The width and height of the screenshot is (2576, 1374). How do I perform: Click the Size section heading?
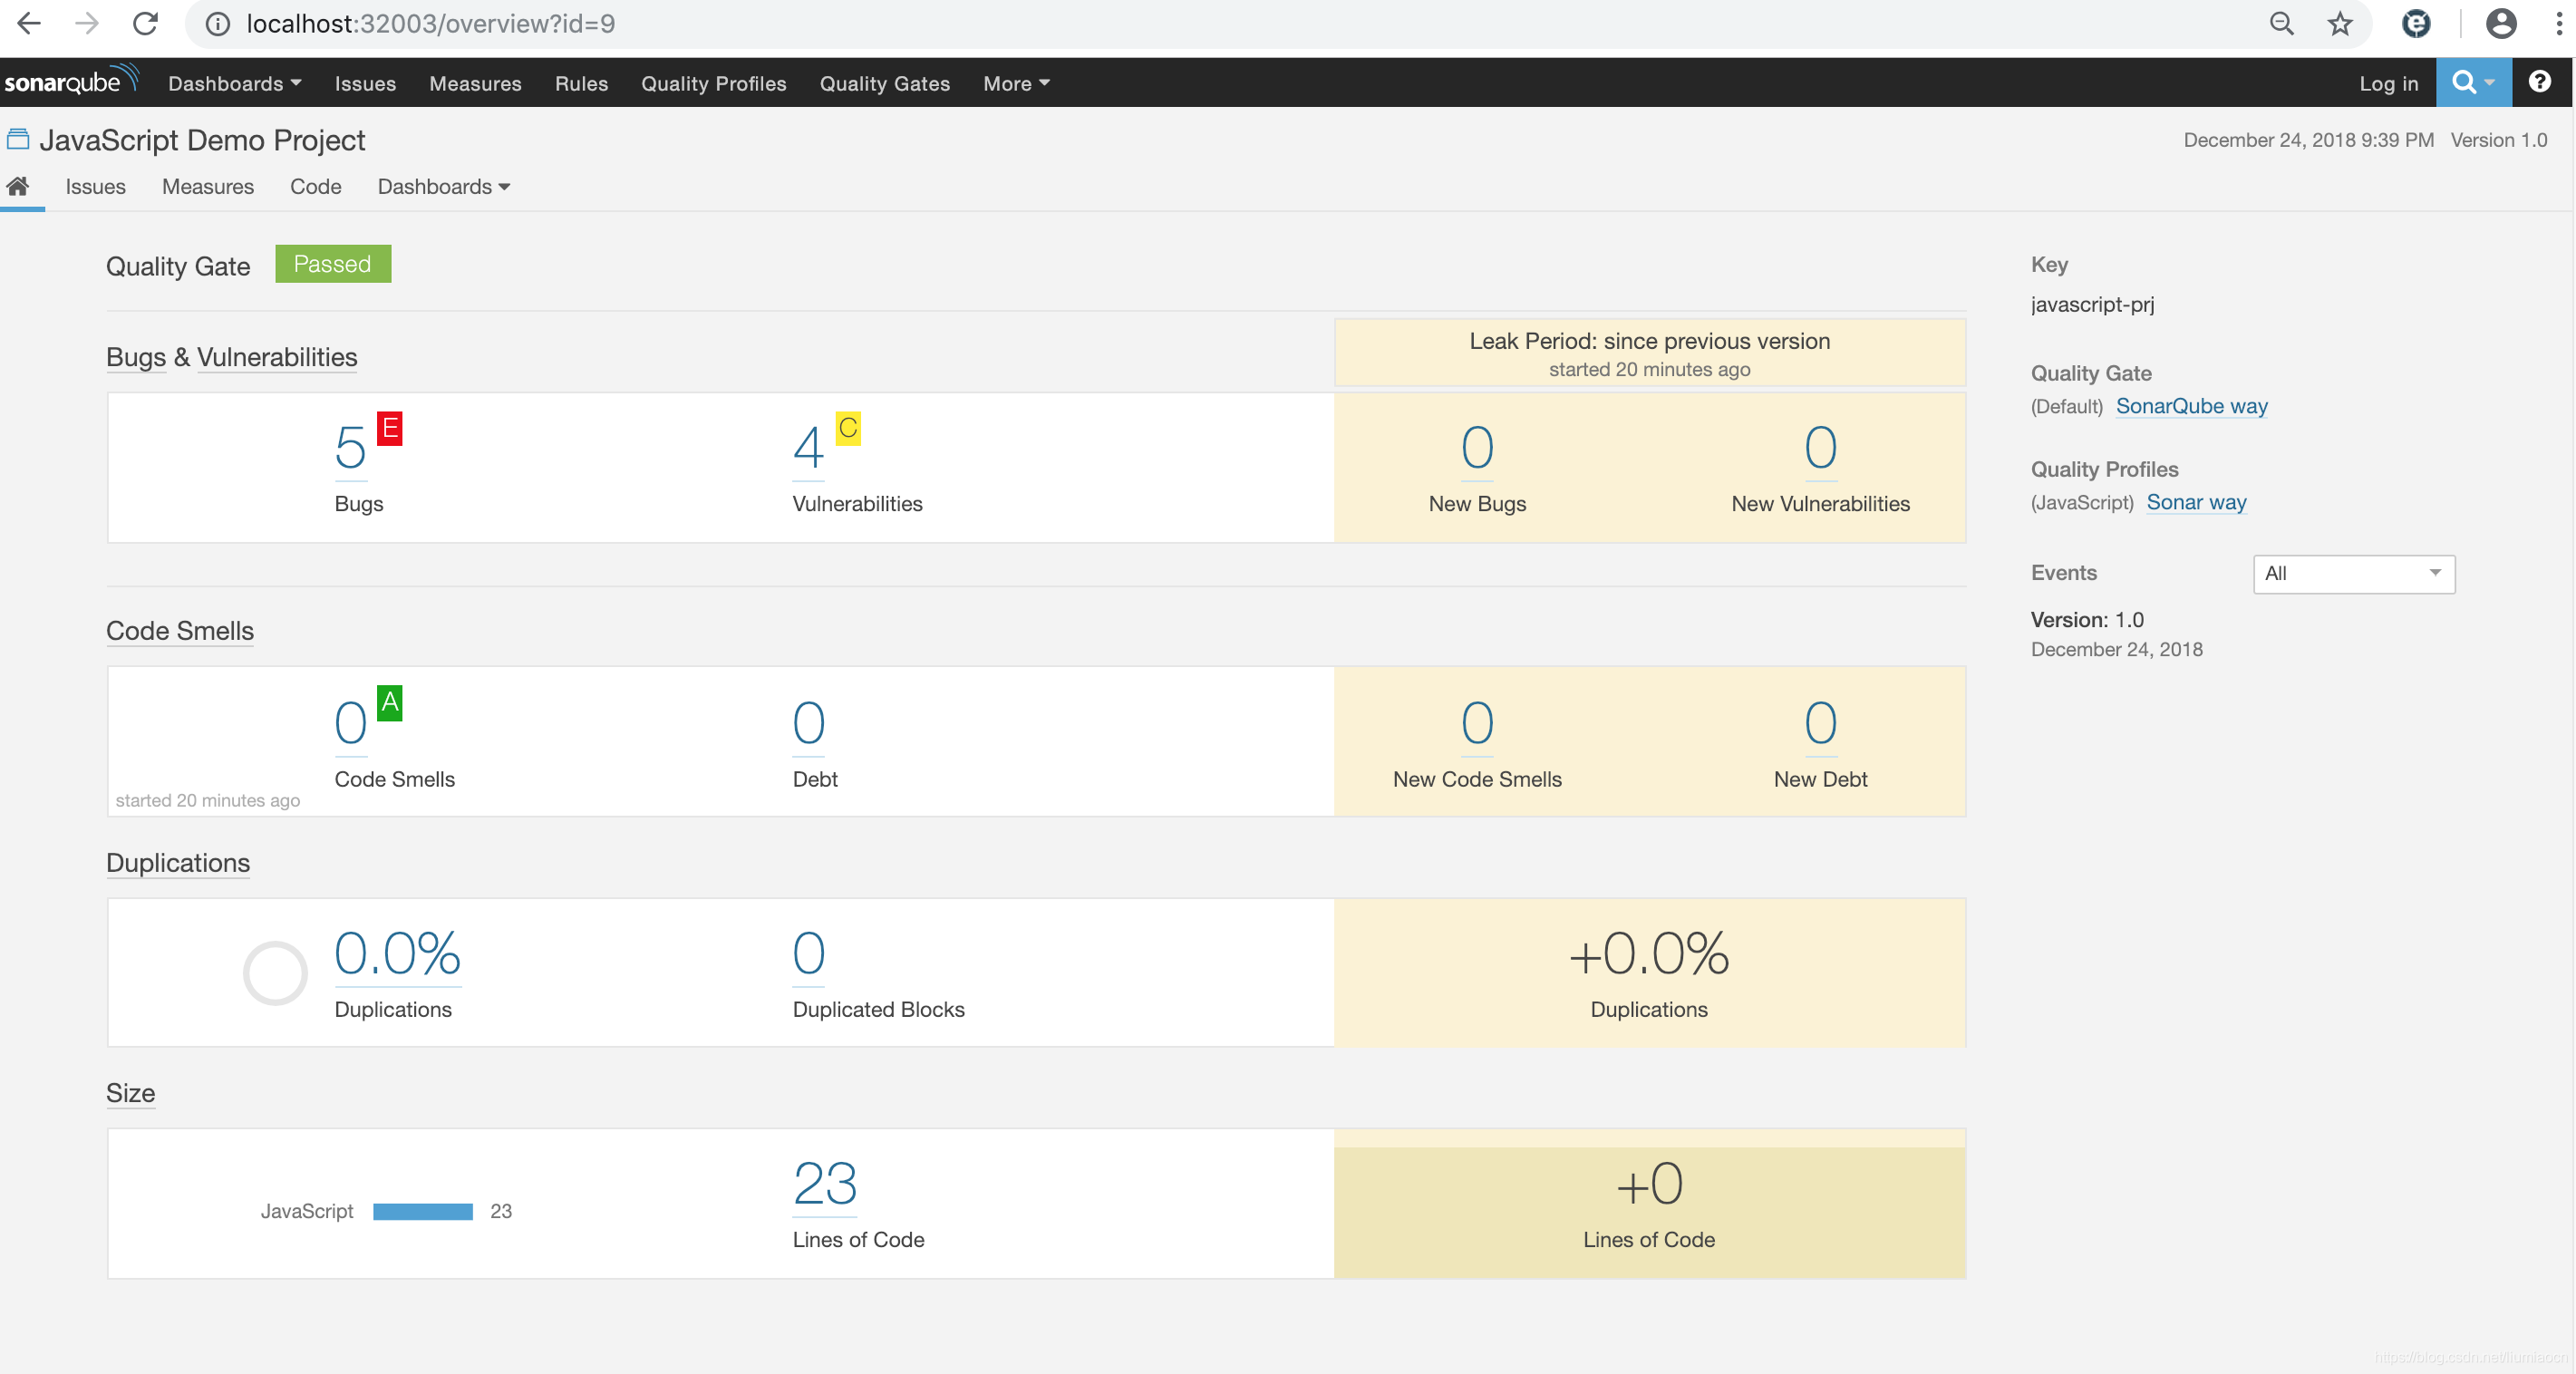click(130, 1093)
